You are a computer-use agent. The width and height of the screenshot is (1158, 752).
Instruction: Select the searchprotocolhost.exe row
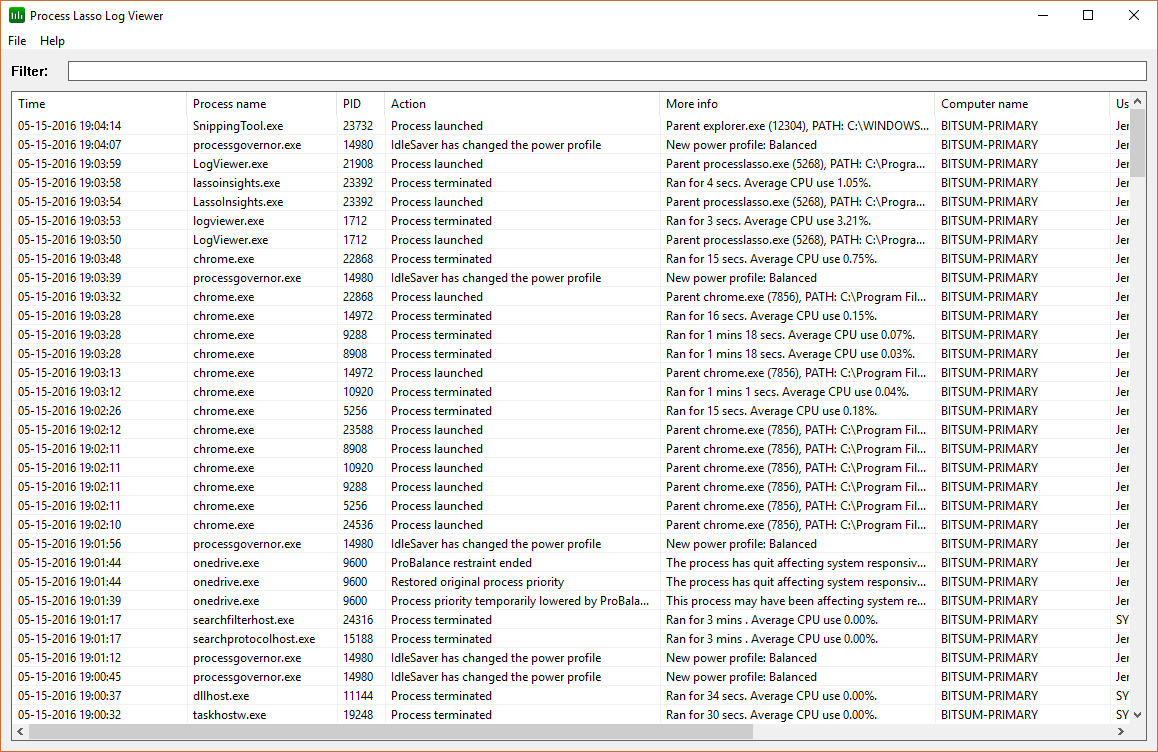pyautogui.click(x=571, y=639)
